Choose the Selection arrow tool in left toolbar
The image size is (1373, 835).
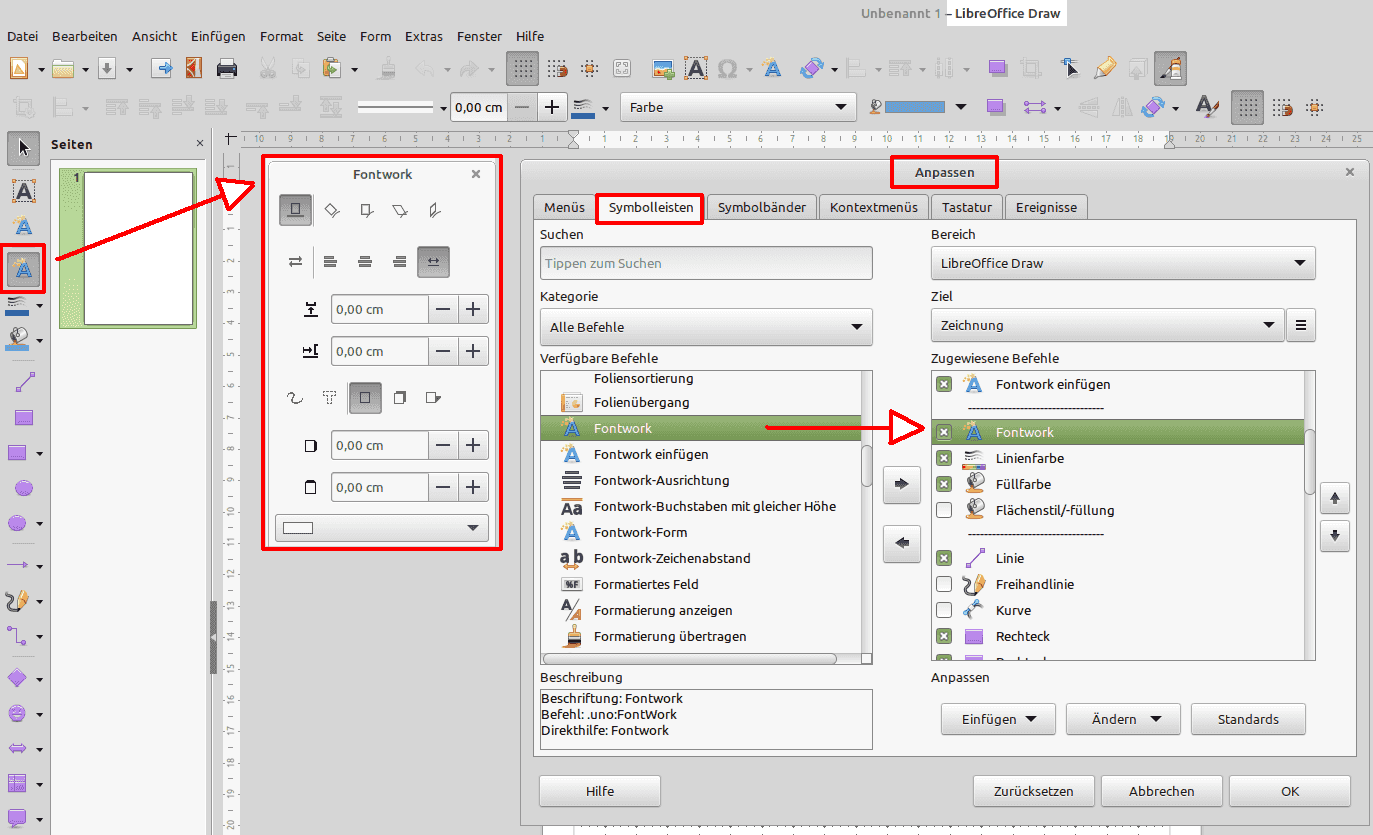coord(24,148)
